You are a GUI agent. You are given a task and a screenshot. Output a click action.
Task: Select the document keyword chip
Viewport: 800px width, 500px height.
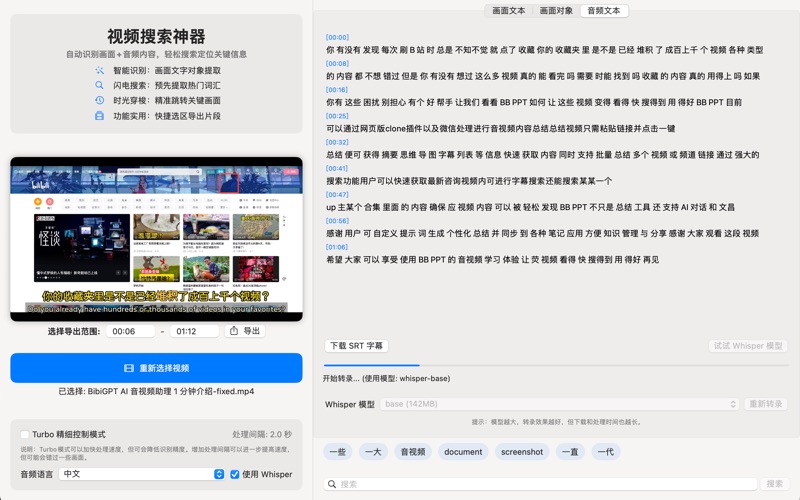pyautogui.click(x=463, y=452)
